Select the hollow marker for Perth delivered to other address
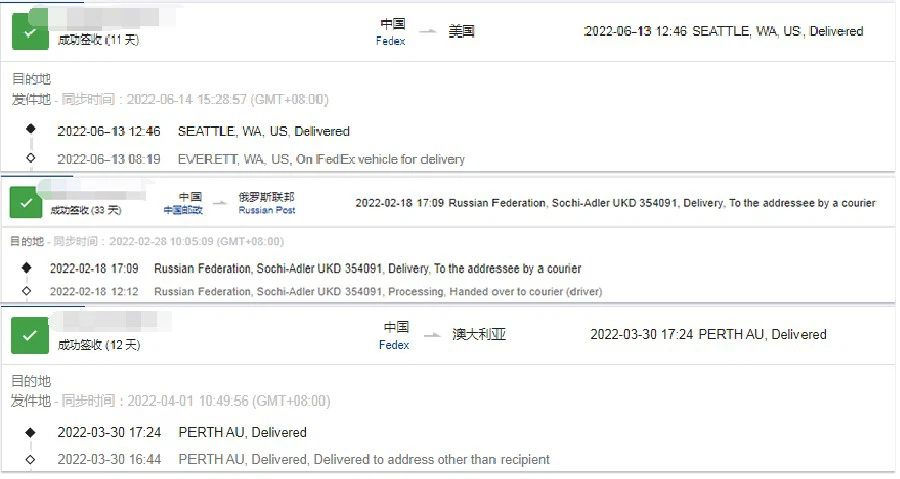The height and width of the screenshot is (479, 900). click(30, 459)
